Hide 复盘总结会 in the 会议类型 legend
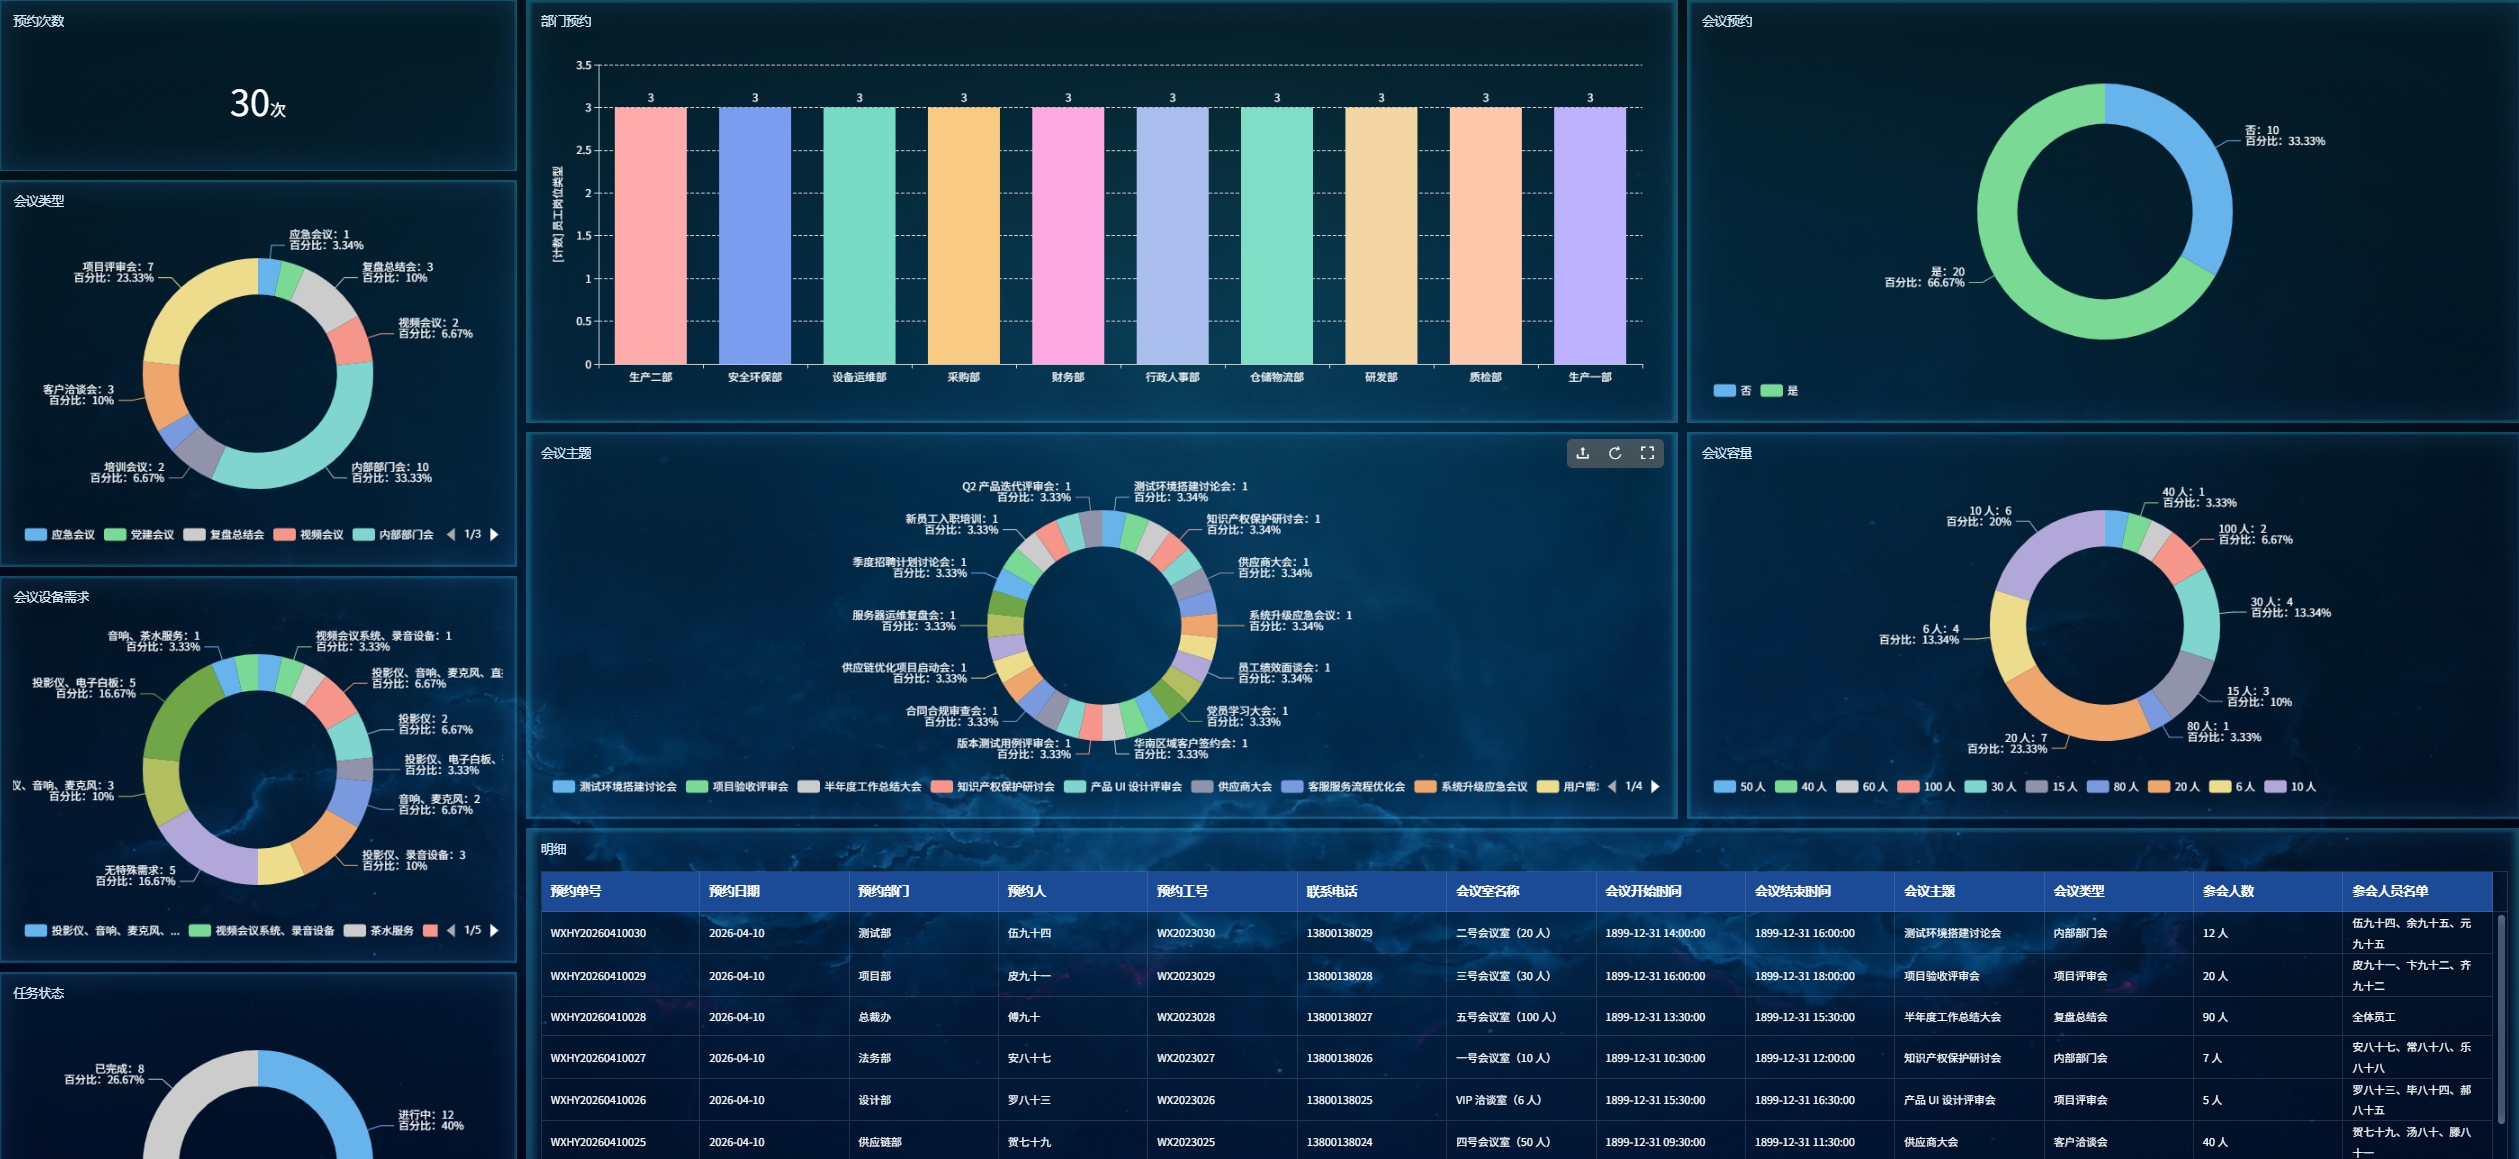The width and height of the screenshot is (2519, 1159). (224, 535)
